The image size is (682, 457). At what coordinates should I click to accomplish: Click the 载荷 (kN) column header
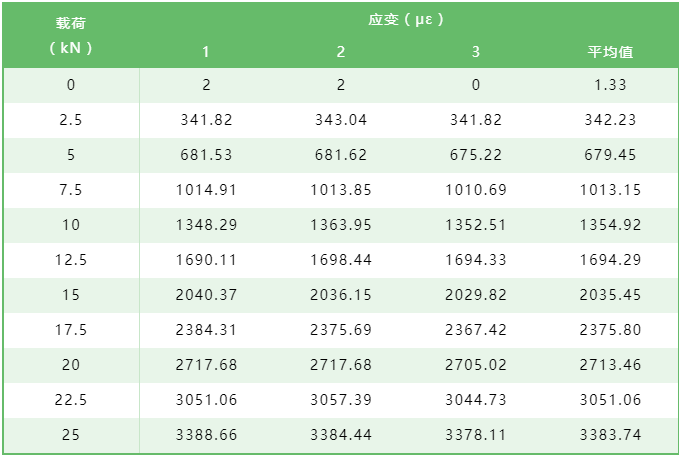71,34
